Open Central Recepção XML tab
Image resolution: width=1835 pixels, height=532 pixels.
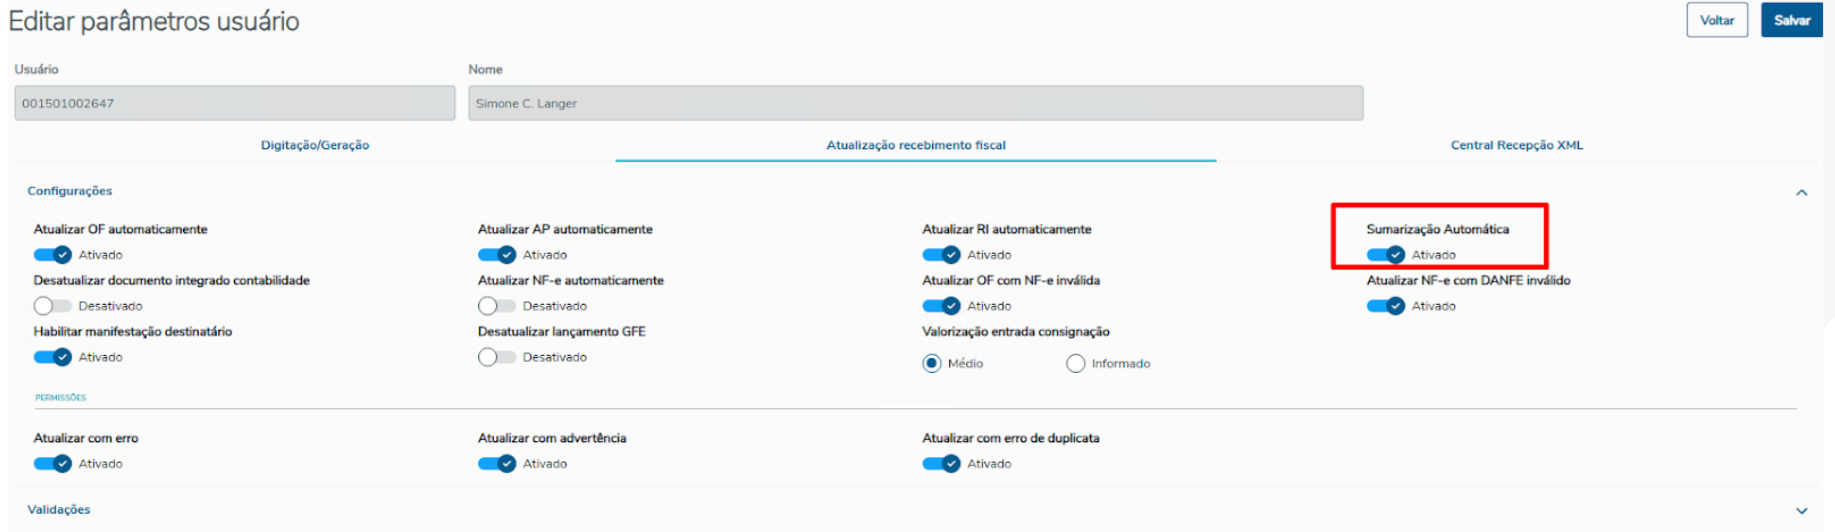click(x=1517, y=145)
